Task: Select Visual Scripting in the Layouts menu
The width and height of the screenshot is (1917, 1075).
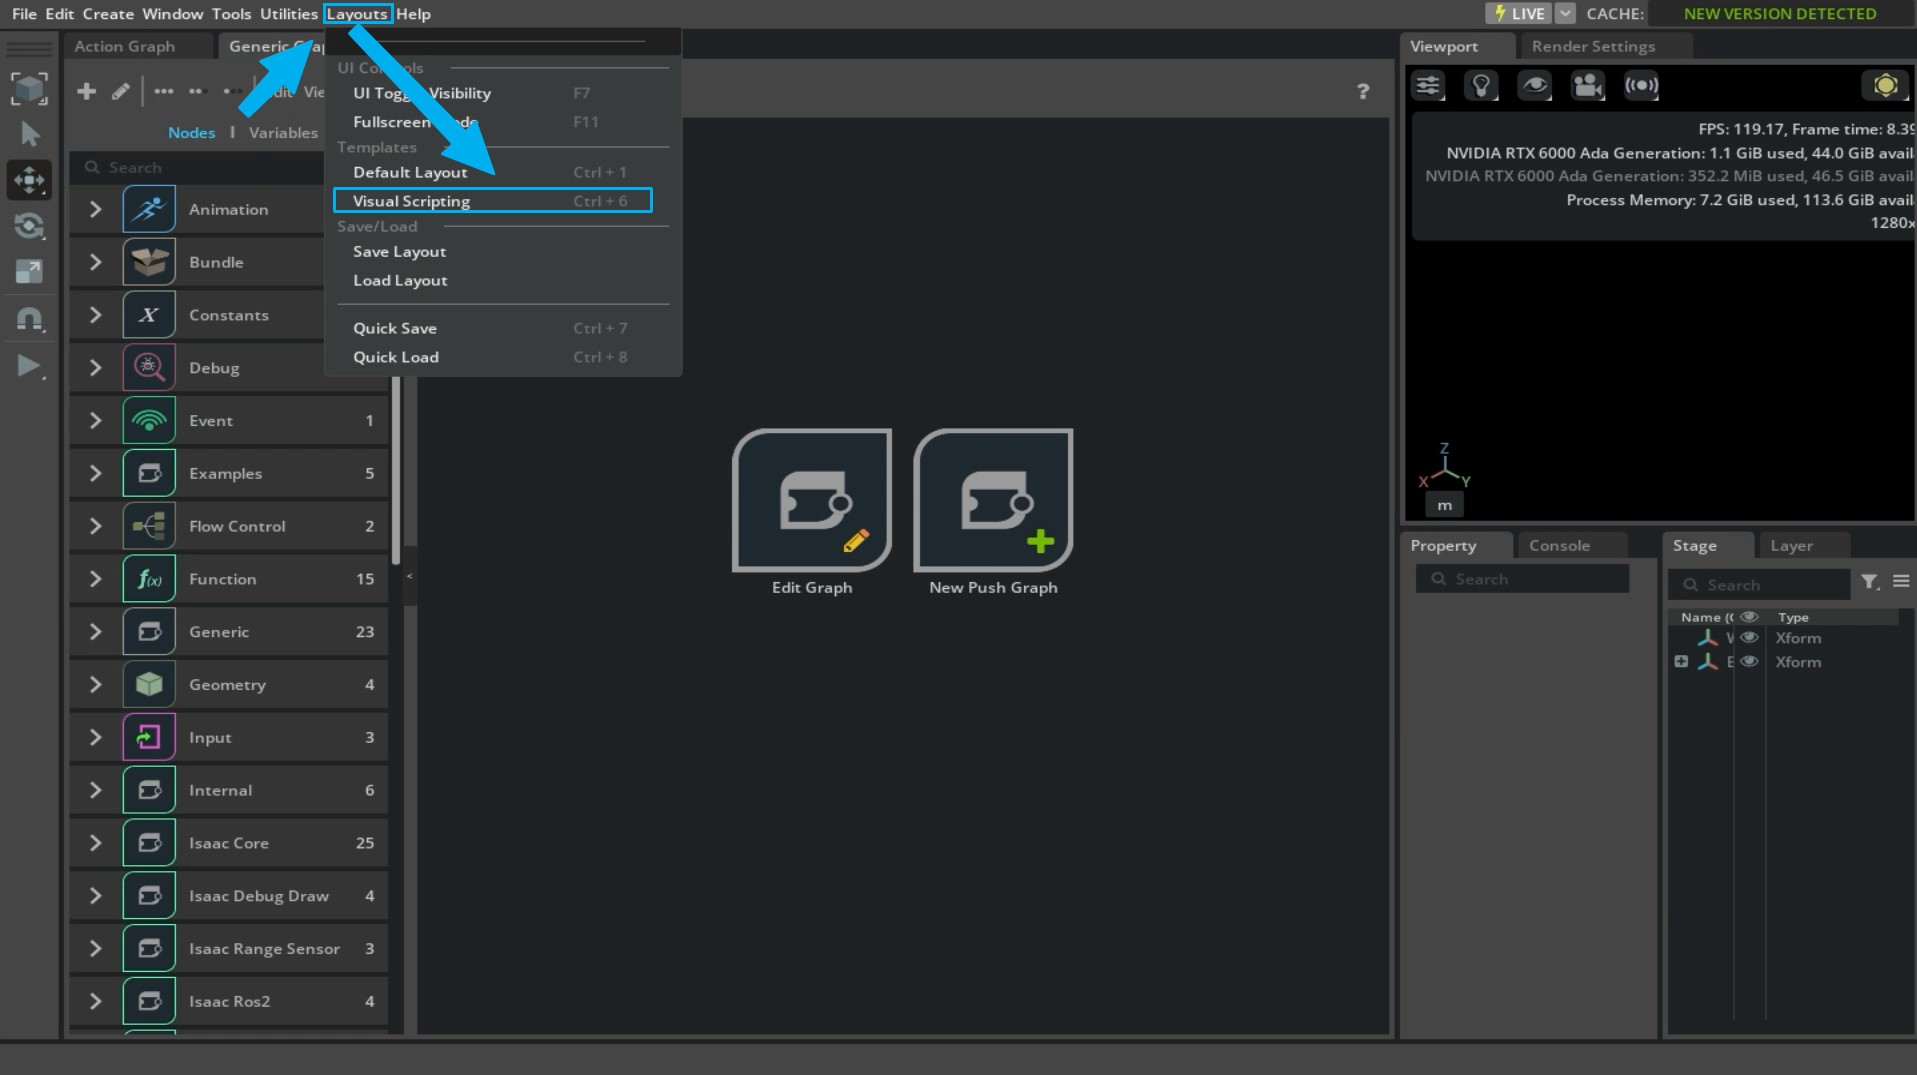Action: 492,201
